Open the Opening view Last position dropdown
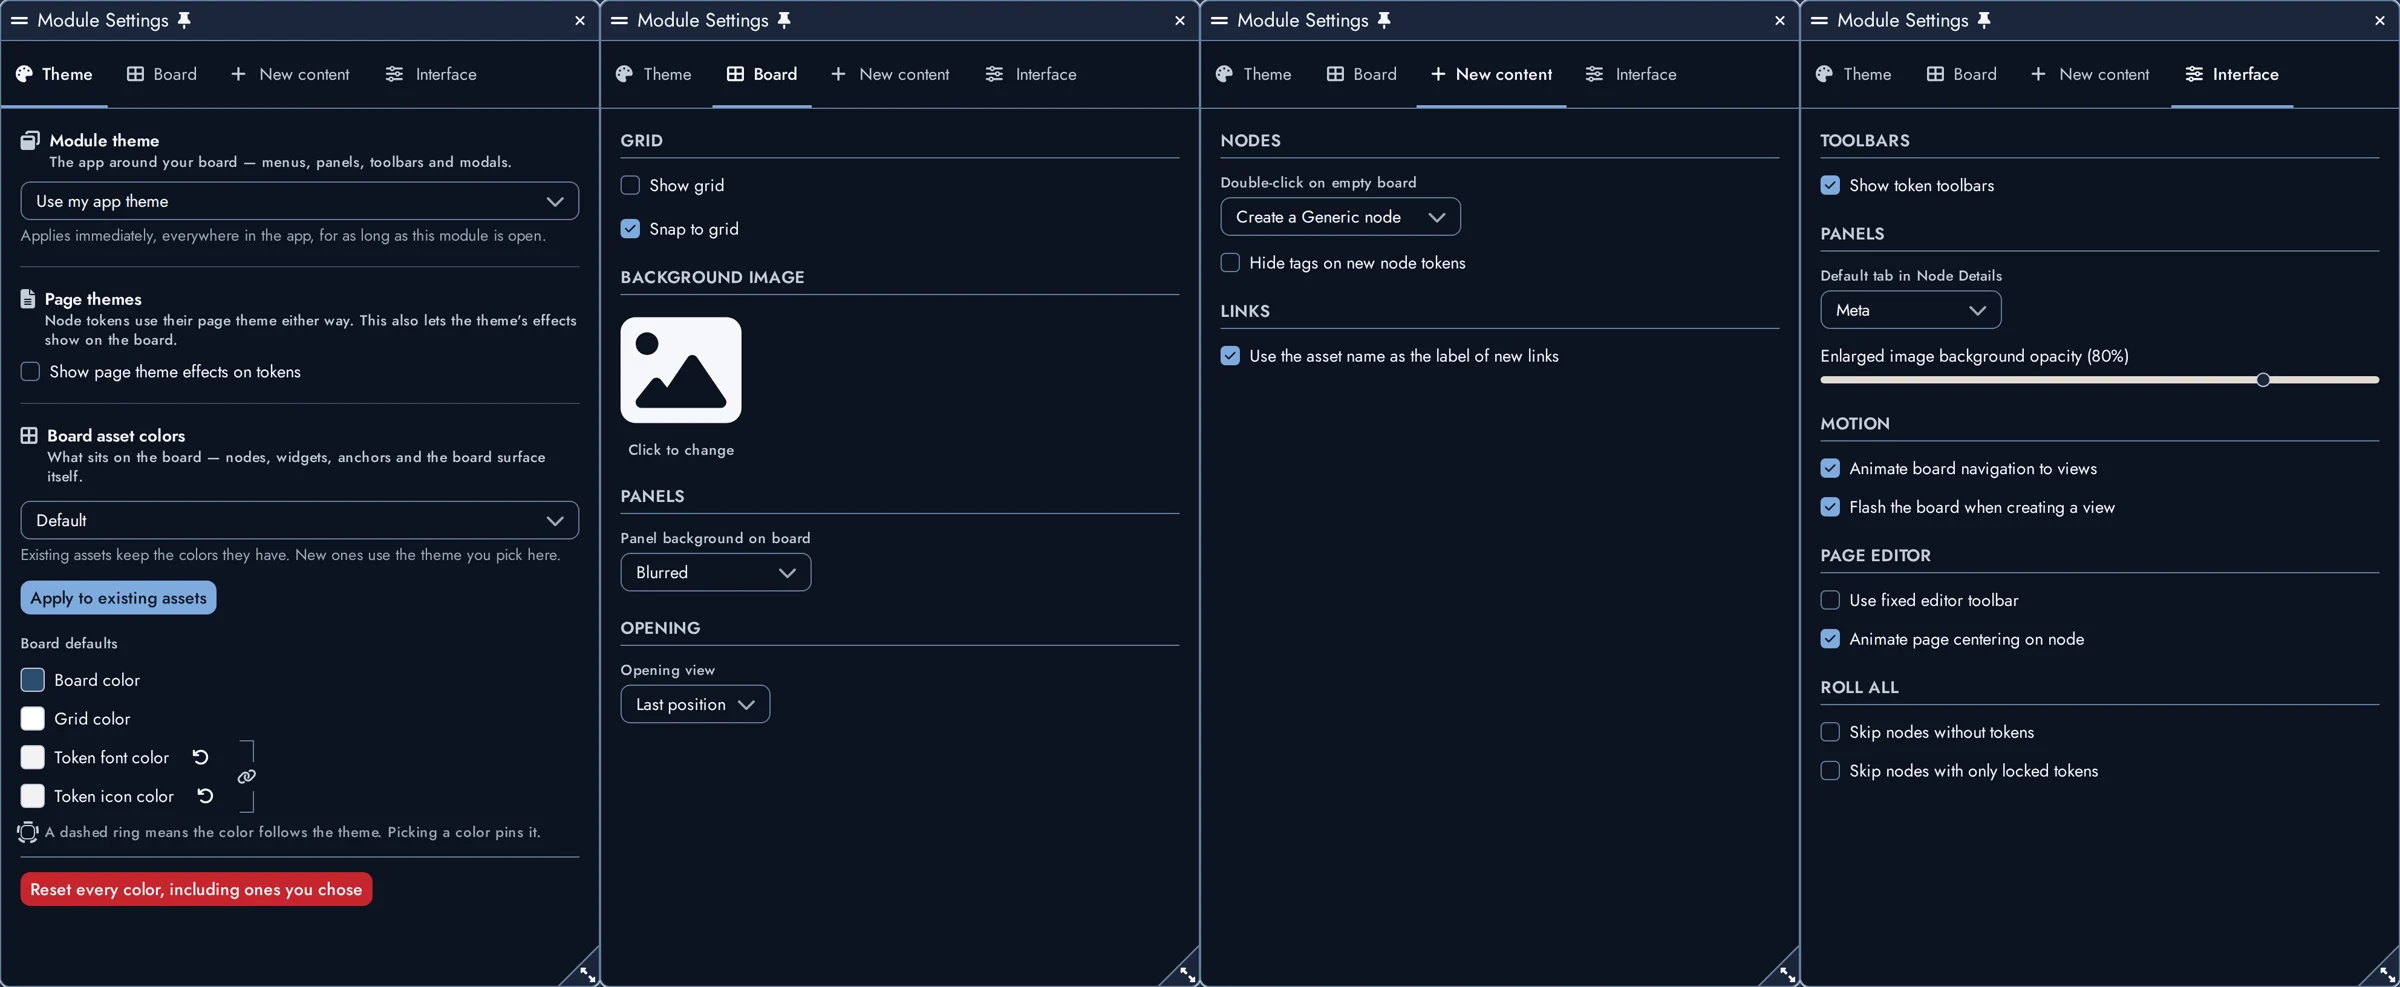2400x987 pixels. pos(695,704)
